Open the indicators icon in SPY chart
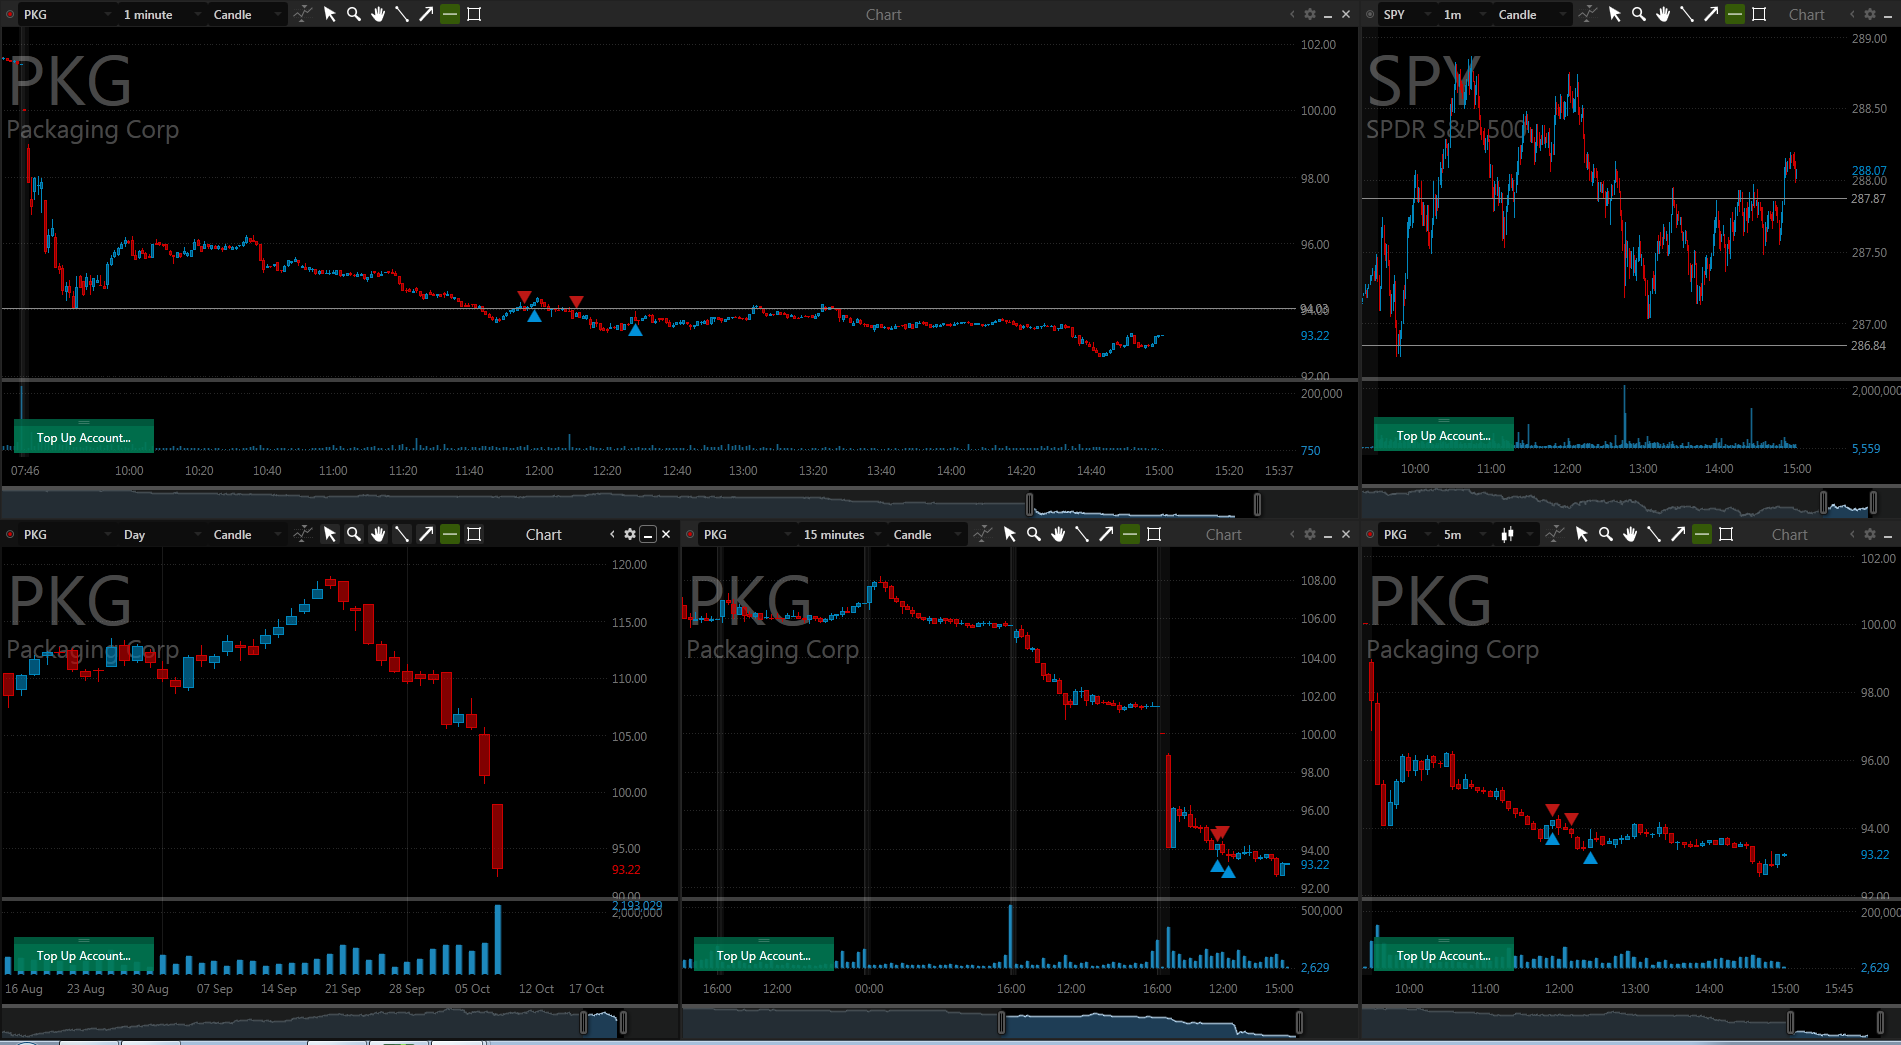 click(x=1588, y=14)
